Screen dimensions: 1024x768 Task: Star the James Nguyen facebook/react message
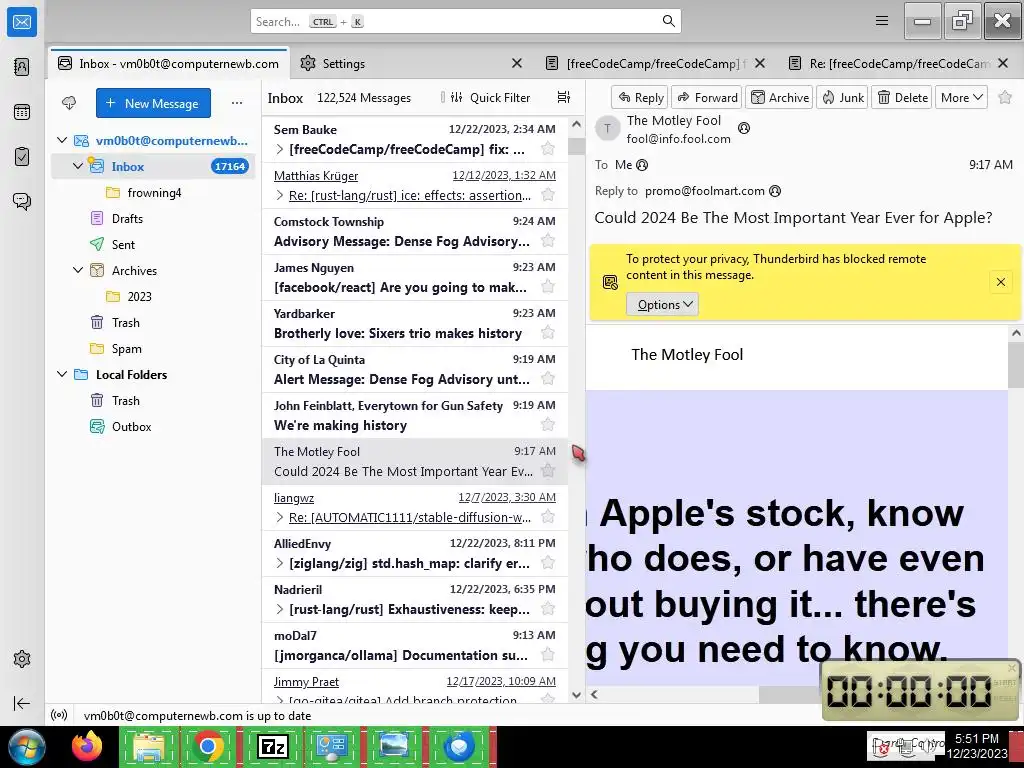548,287
